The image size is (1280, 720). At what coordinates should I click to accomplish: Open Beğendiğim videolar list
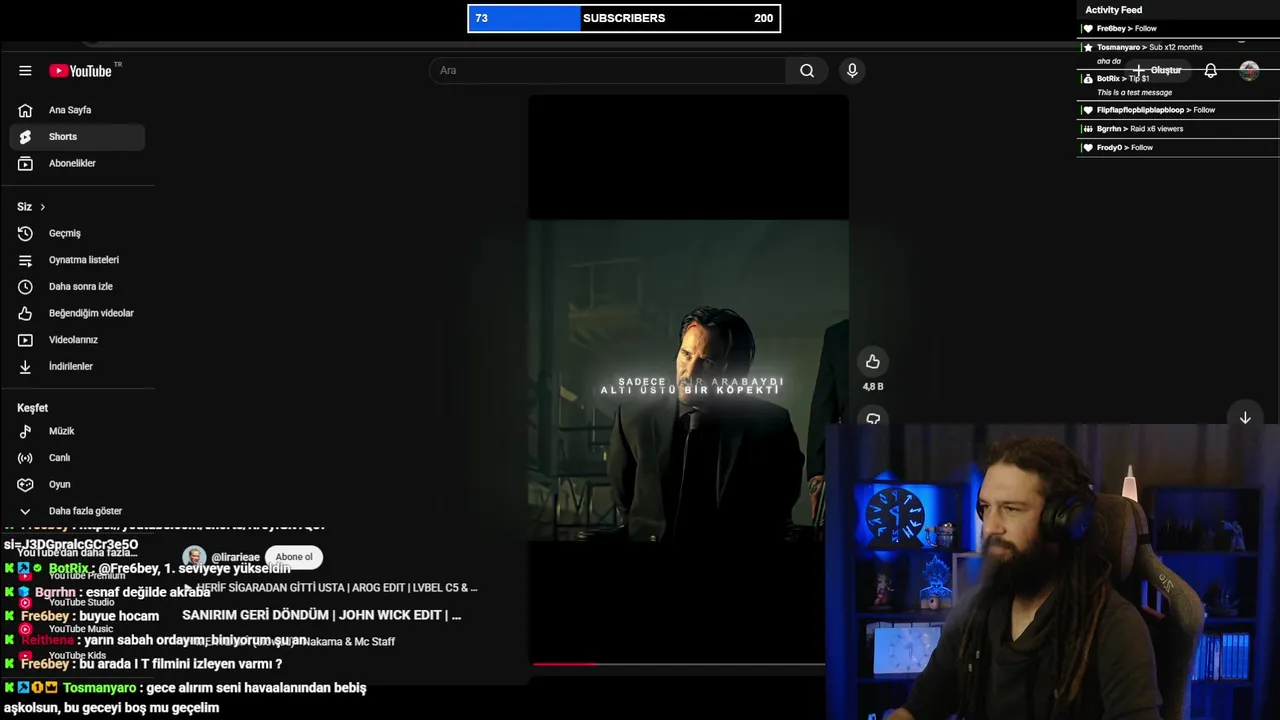pyautogui.click(x=78, y=313)
